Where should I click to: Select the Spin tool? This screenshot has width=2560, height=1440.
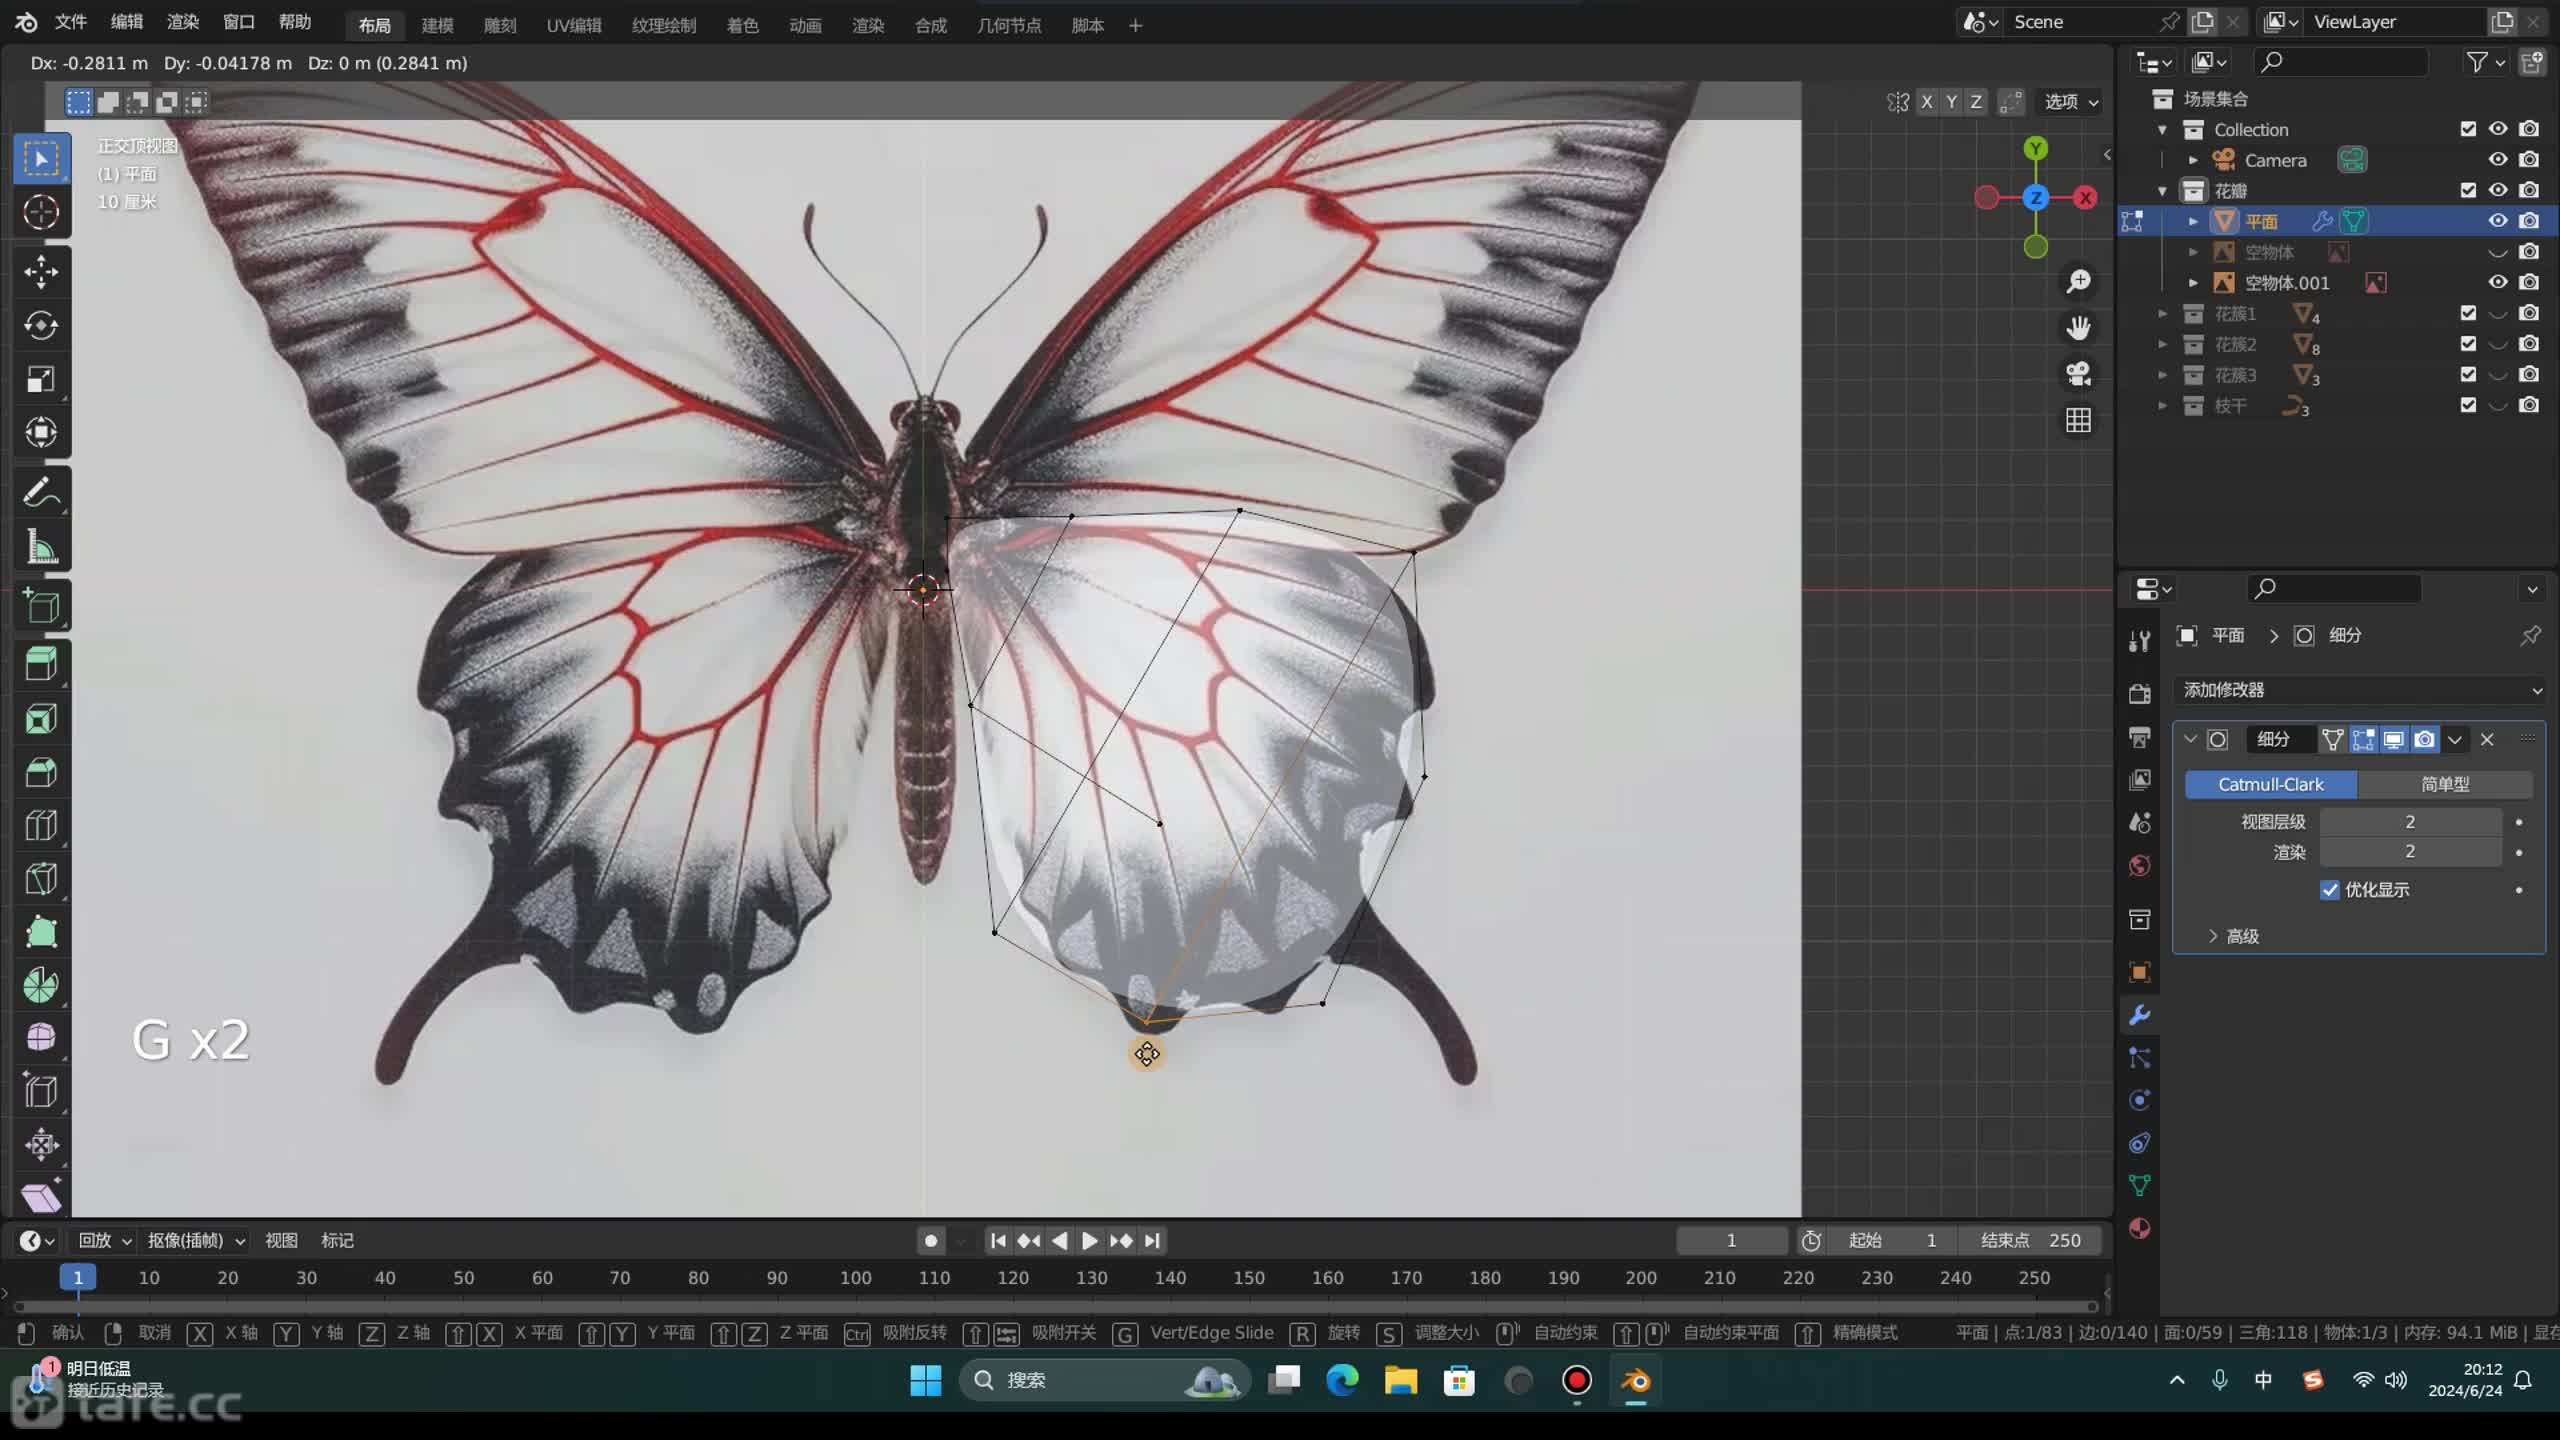pyautogui.click(x=41, y=985)
